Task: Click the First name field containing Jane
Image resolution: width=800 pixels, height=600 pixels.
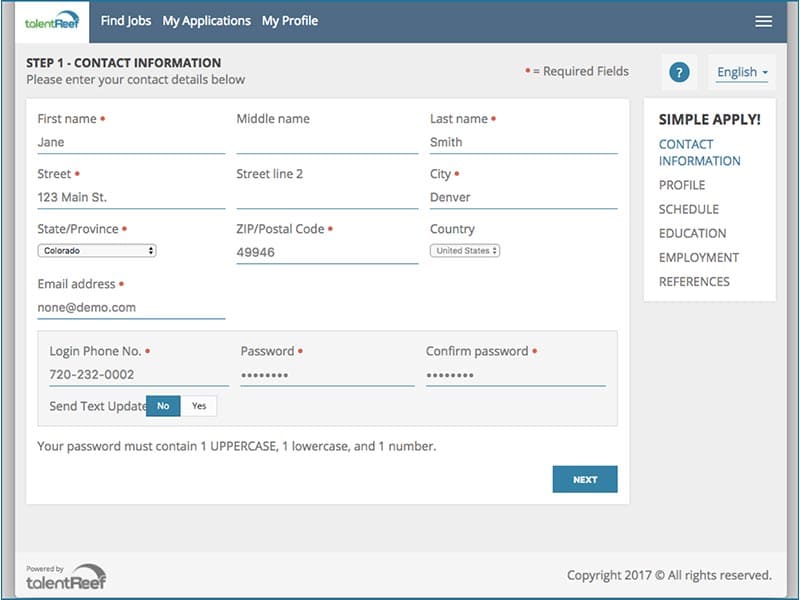Action: pos(130,143)
